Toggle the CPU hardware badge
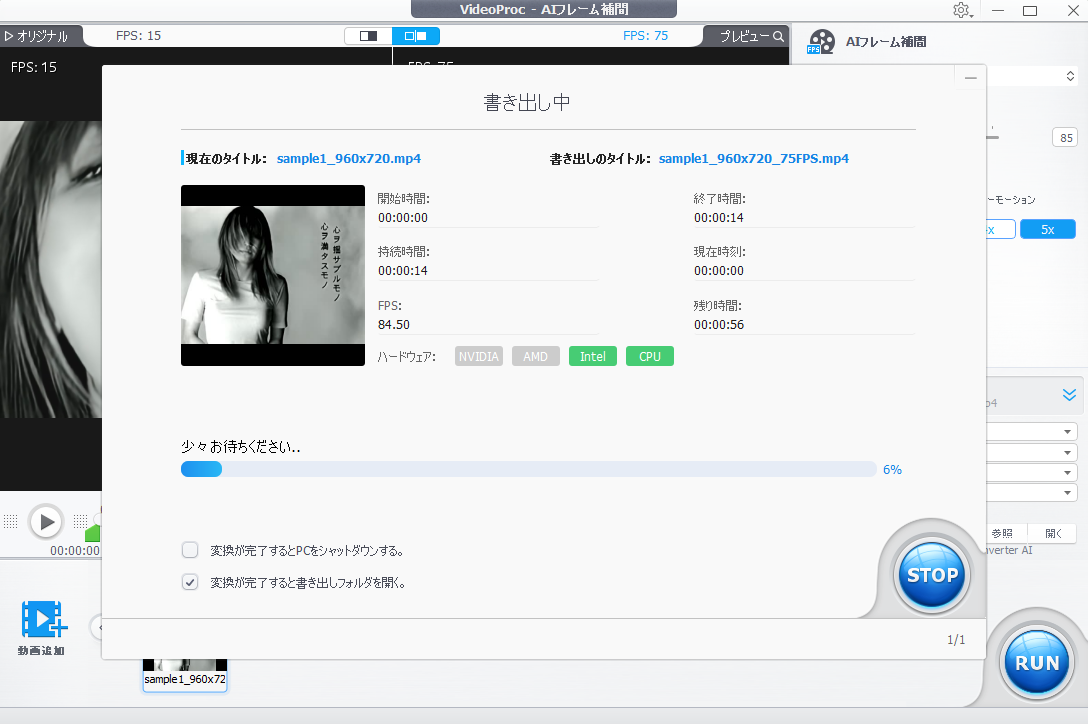This screenshot has width=1088, height=724. point(649,356)
